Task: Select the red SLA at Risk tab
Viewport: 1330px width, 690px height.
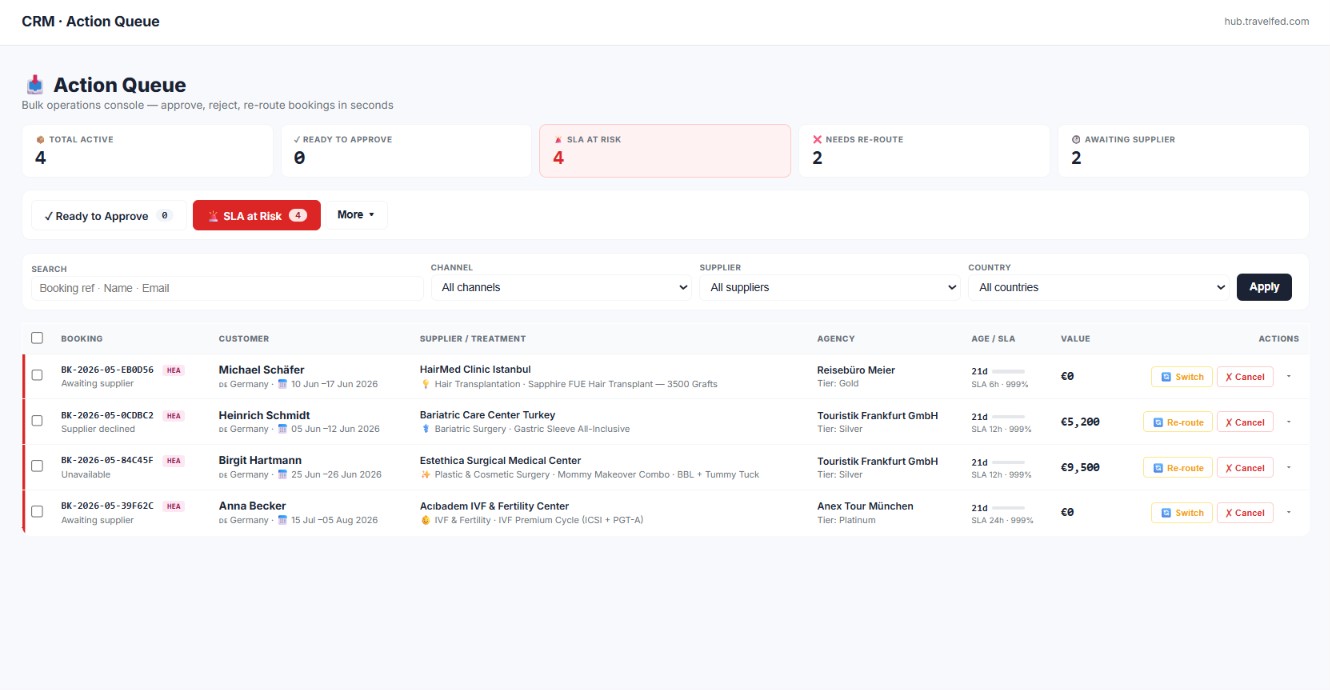Action: [x=257, y=216]
